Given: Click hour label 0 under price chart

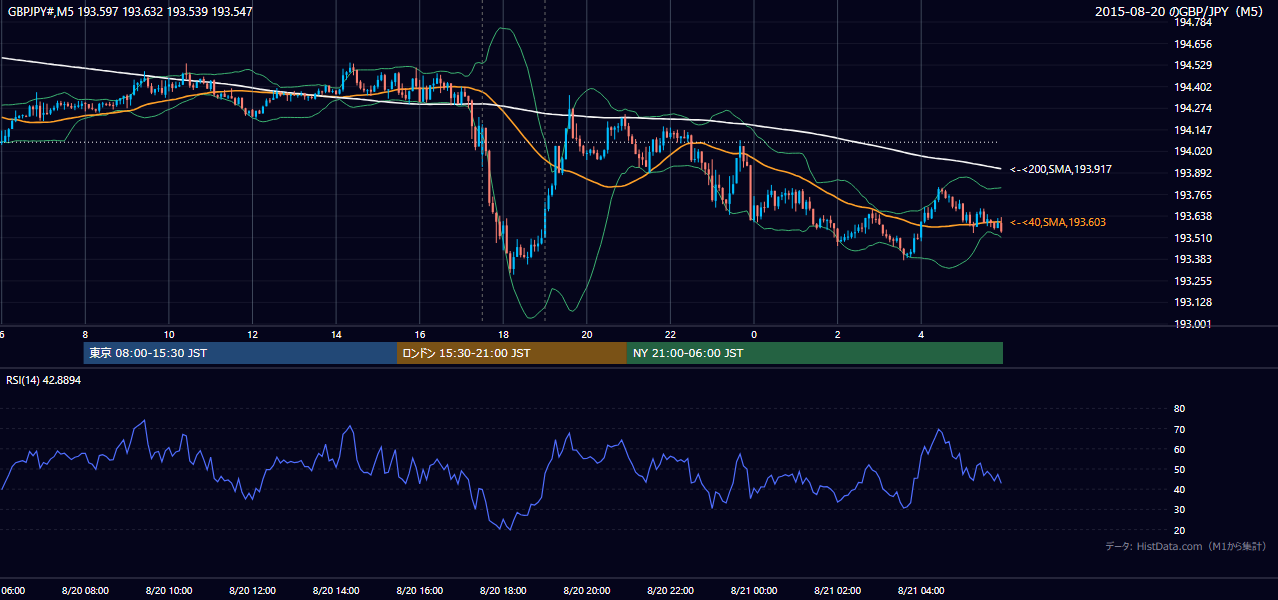Looking at the screenshot, I should 754,334.
